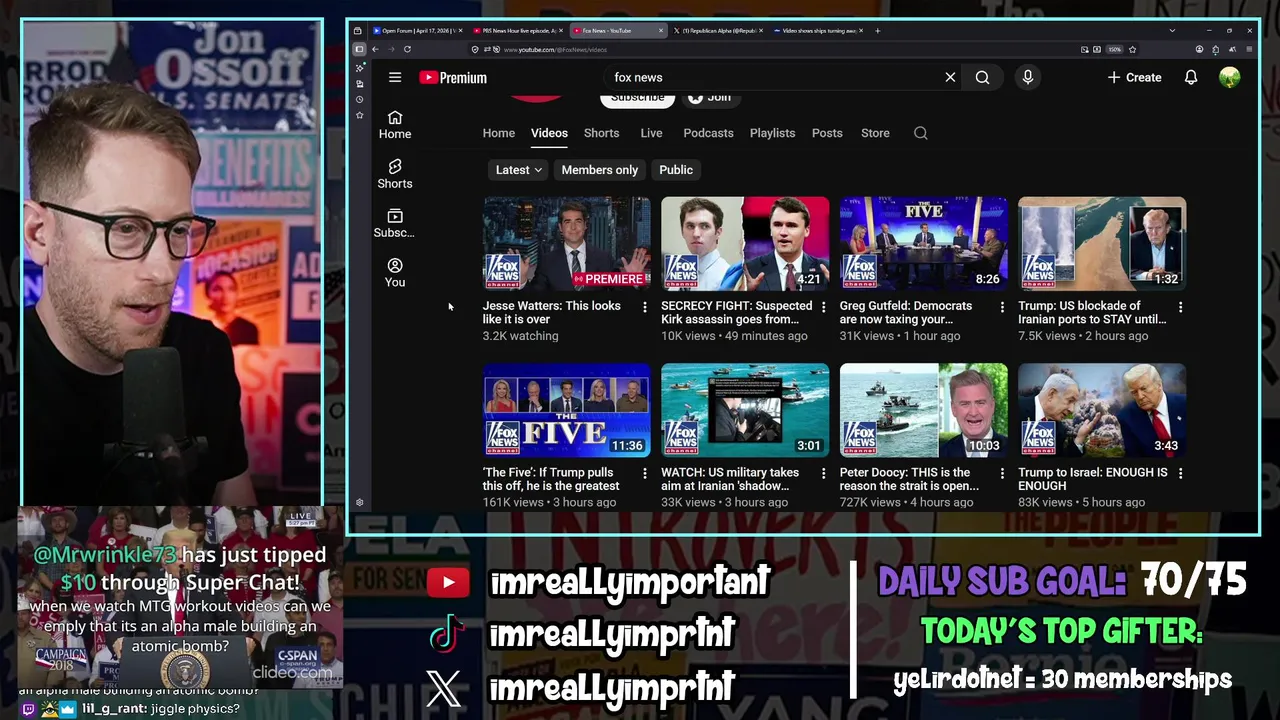Screen dimensions: 1280x720
Task: Open more options for Trump to Israel video
Action: 1180,474
